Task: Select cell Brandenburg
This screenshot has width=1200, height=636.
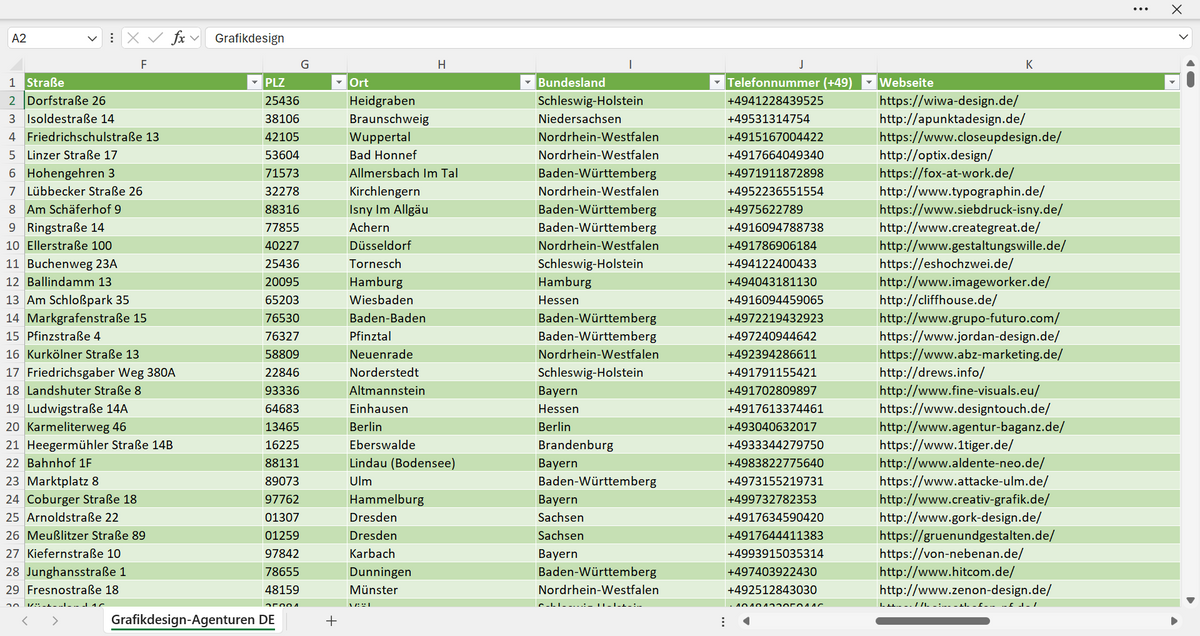Action: (630, 445)
